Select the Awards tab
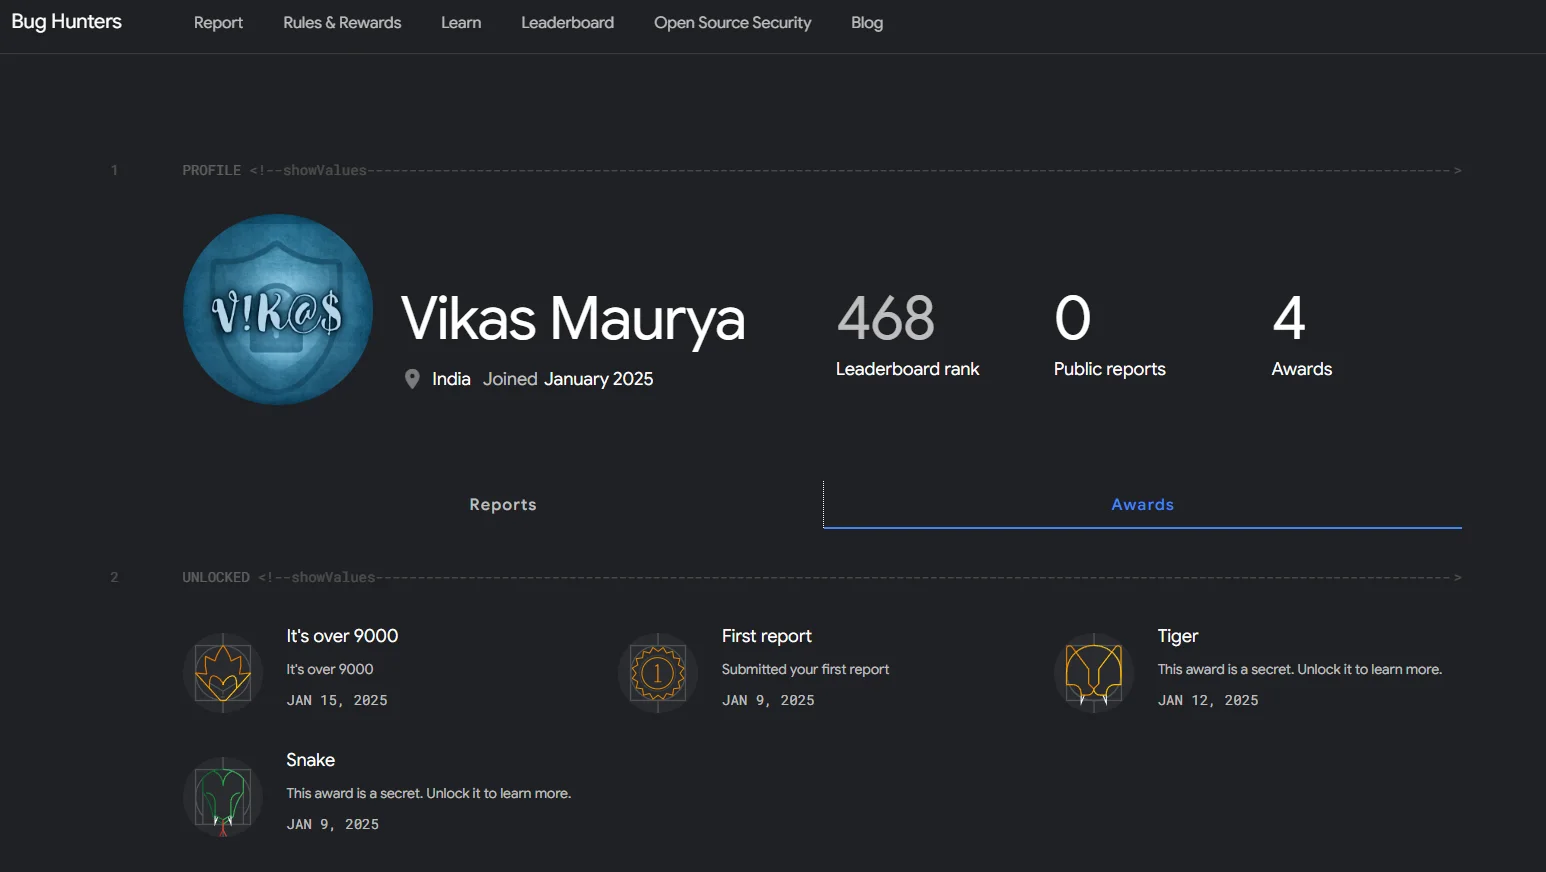Screen dimensions: 1546x872 [1142, 505]
